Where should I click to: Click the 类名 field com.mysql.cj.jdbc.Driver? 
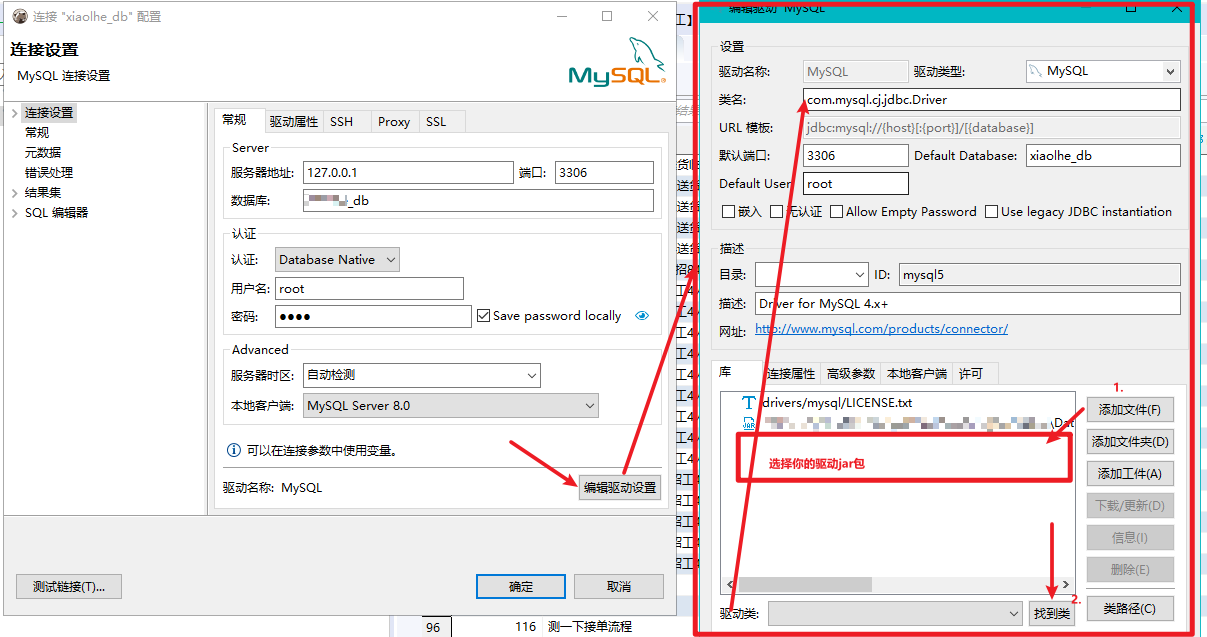[992, 100]
